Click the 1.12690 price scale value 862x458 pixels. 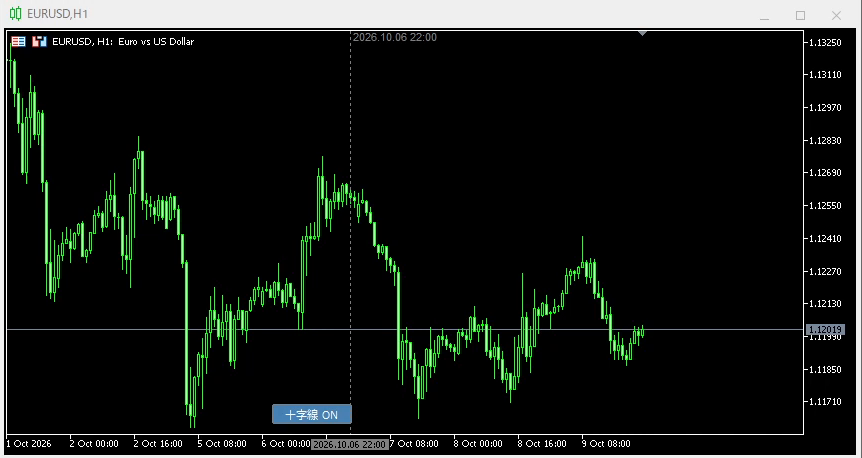point(825,173)
